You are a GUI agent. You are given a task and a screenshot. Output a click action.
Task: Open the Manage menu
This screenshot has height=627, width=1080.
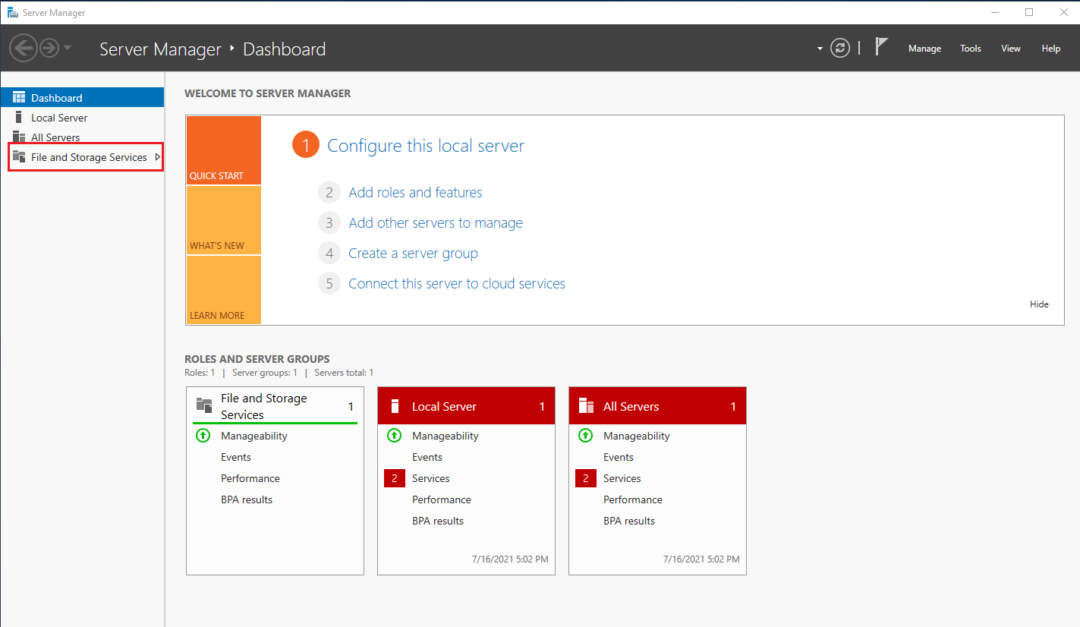coord(924,48)
